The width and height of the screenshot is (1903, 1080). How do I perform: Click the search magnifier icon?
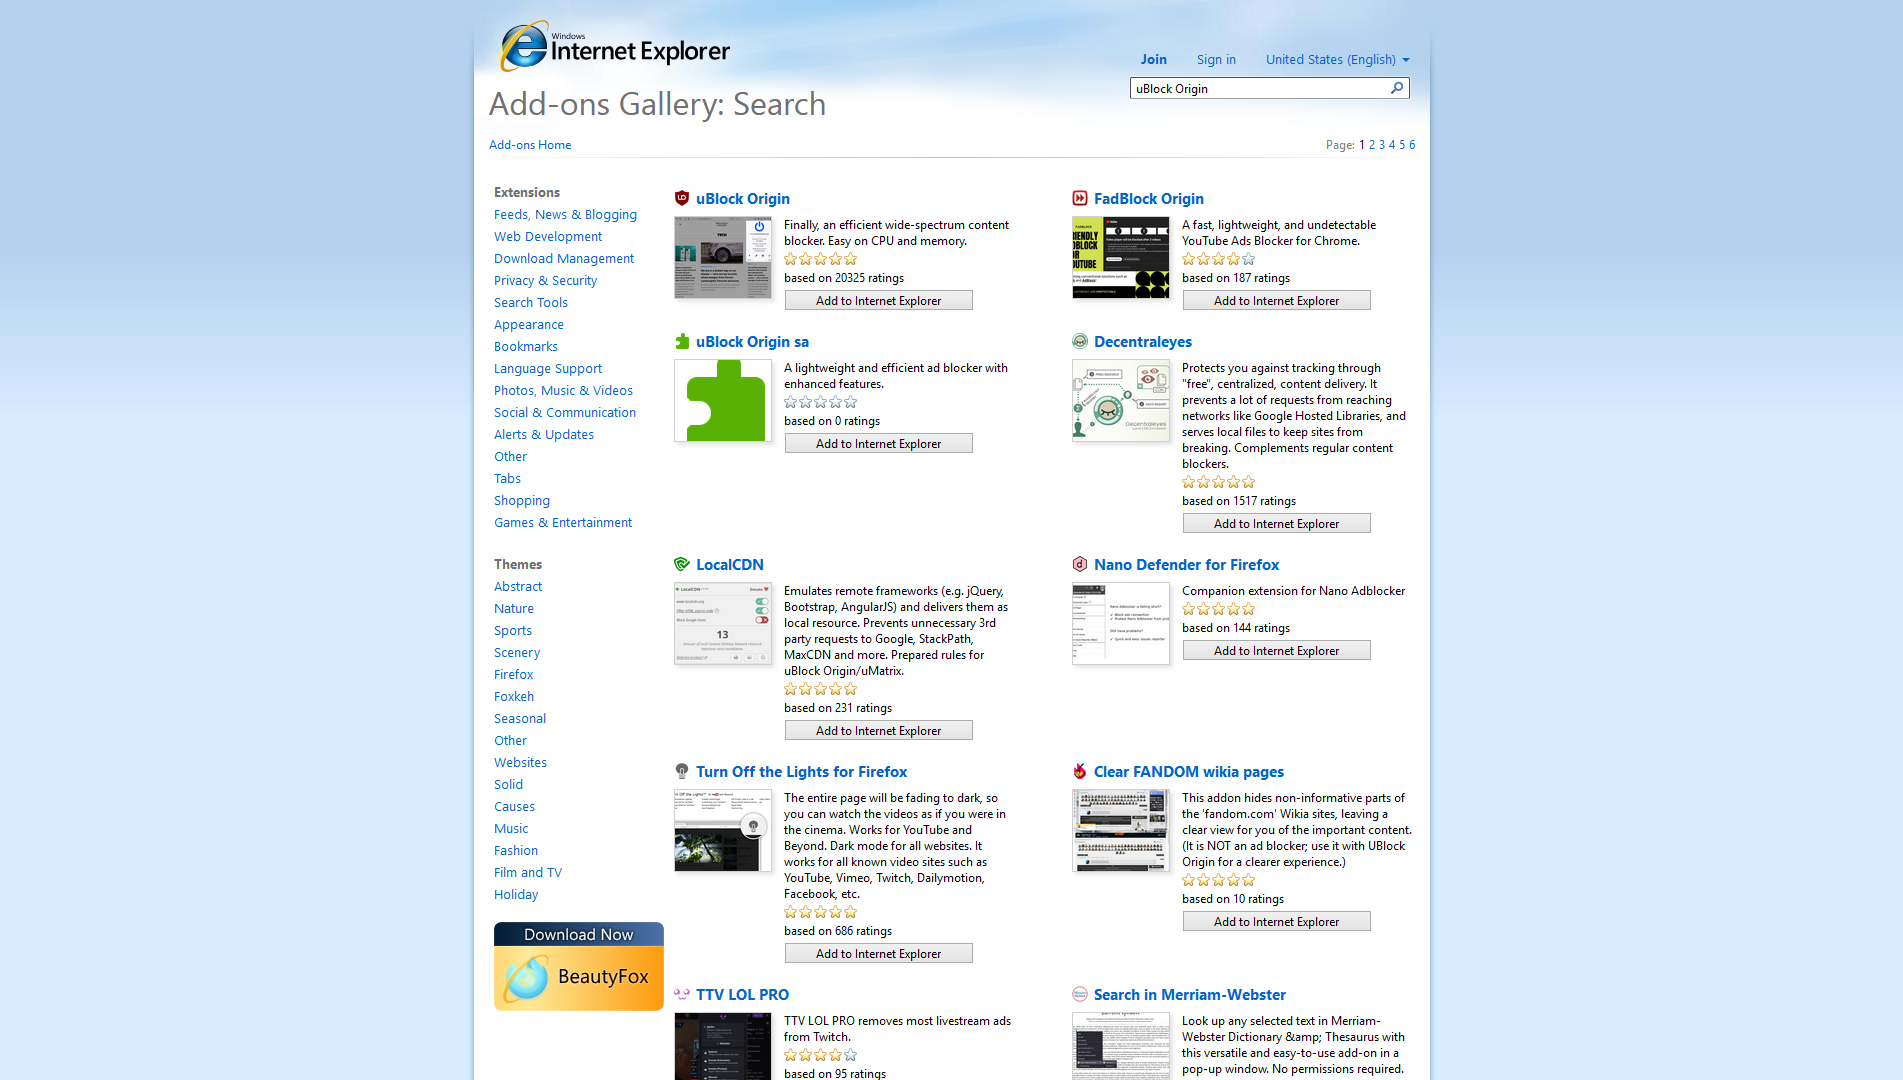pyautogui.click(x=1397, y=88)
